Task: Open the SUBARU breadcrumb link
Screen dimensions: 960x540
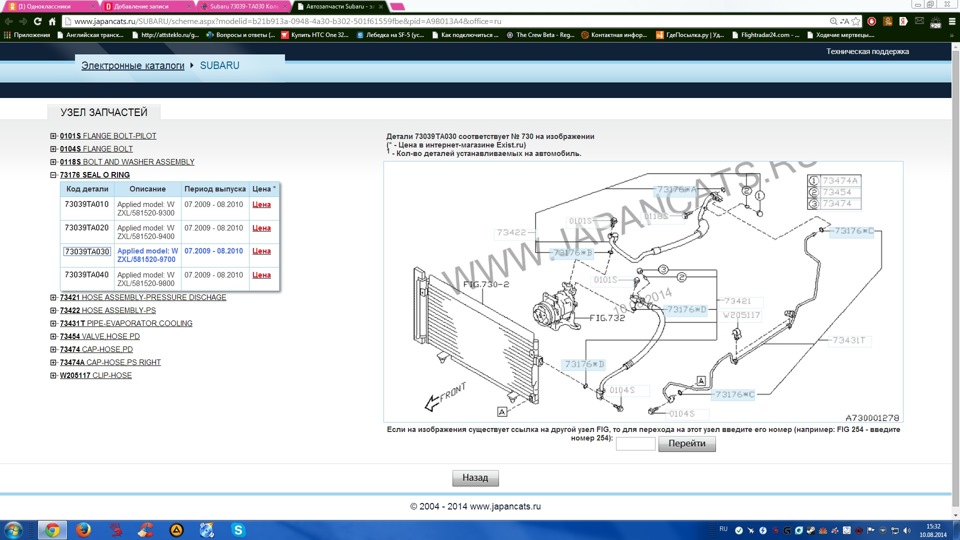Action: coord(219,66)
